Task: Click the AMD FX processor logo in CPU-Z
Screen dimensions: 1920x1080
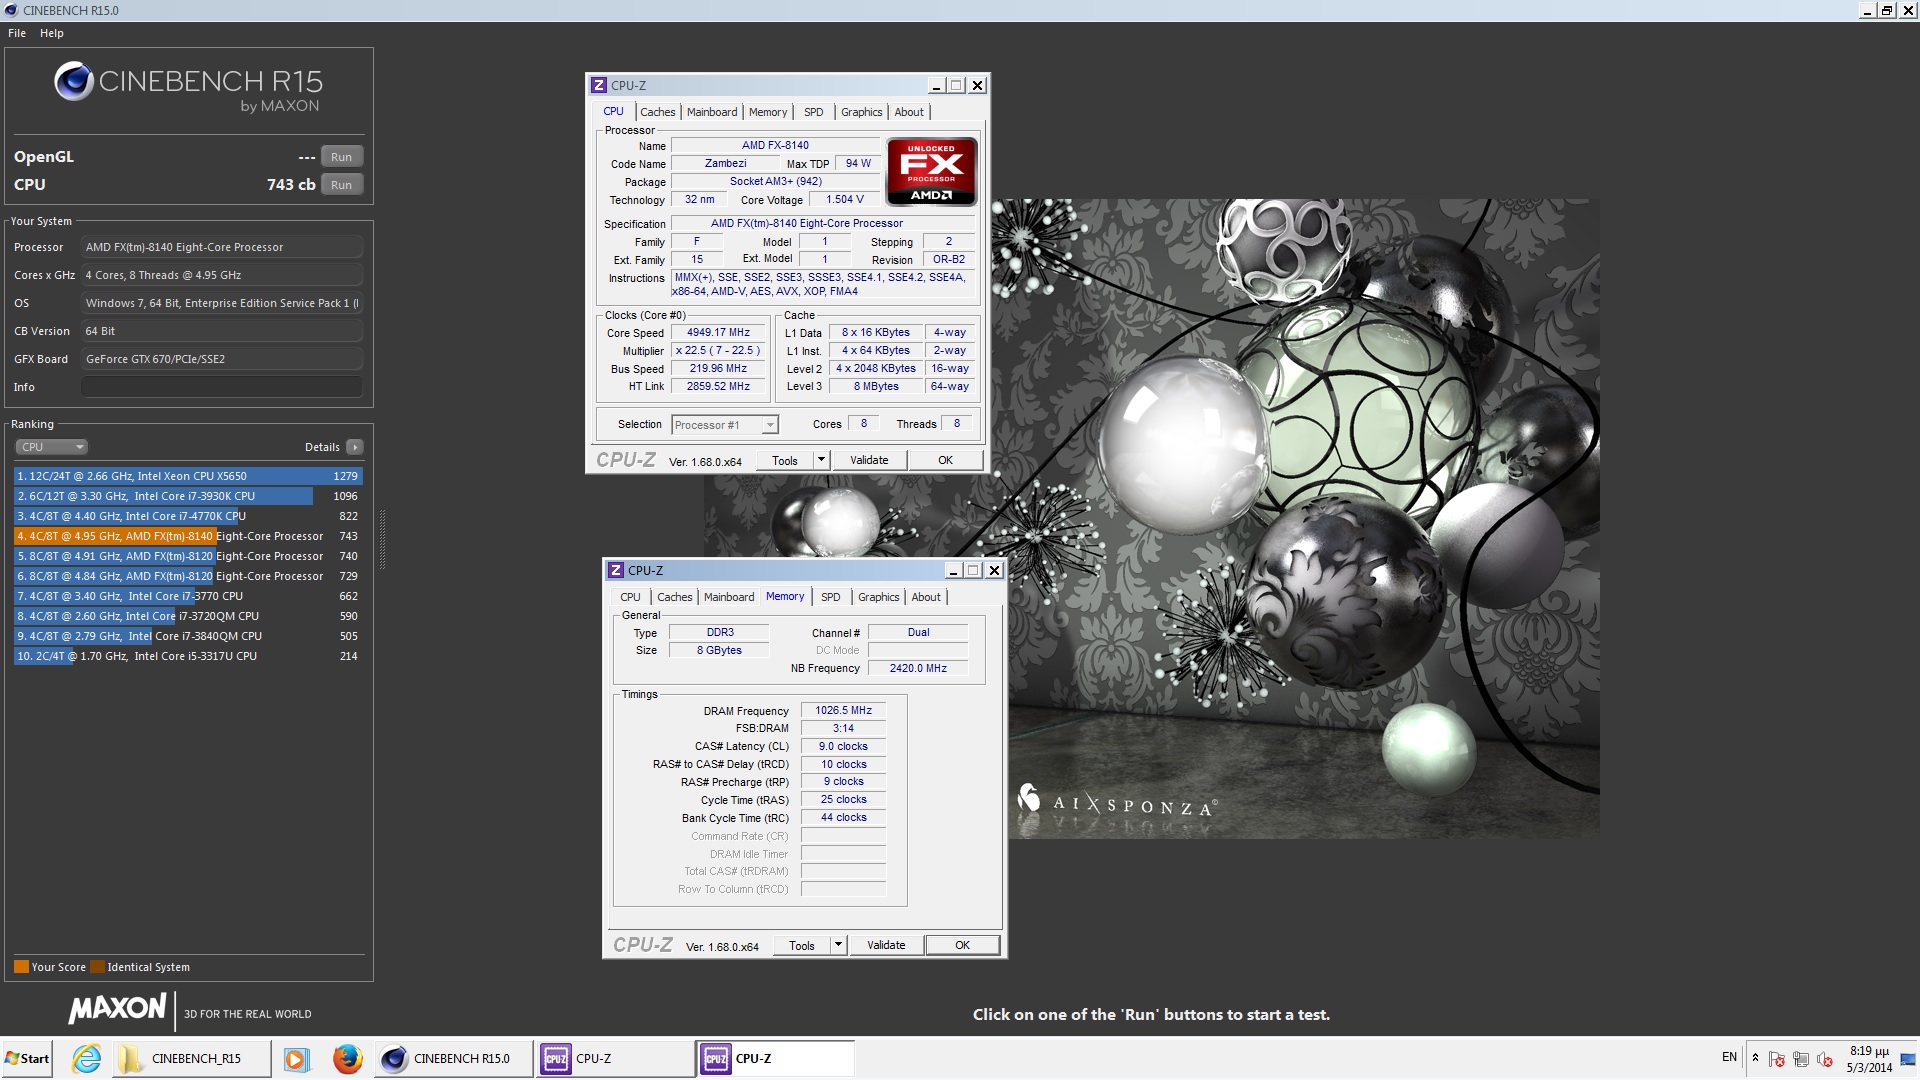Action: pyautogui.click(x=931, y=172)
